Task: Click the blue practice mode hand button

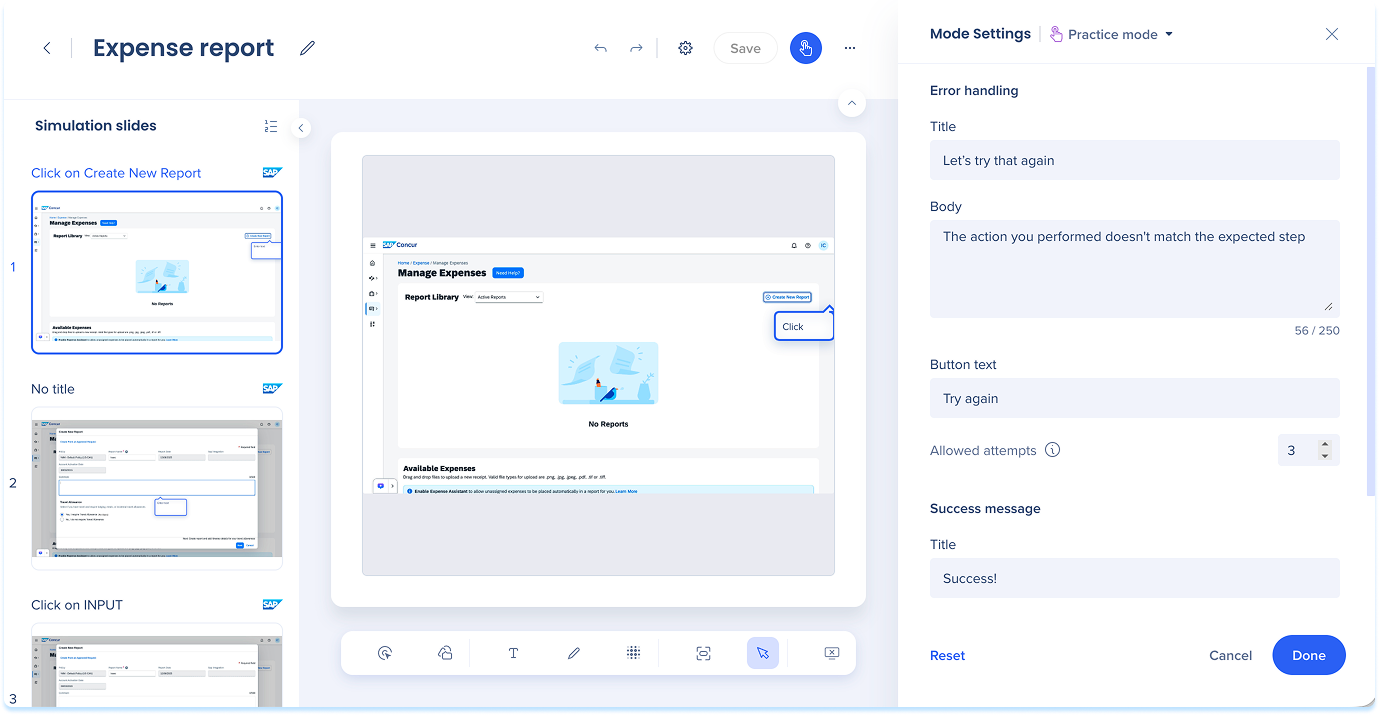Action: tap(805, 48)
